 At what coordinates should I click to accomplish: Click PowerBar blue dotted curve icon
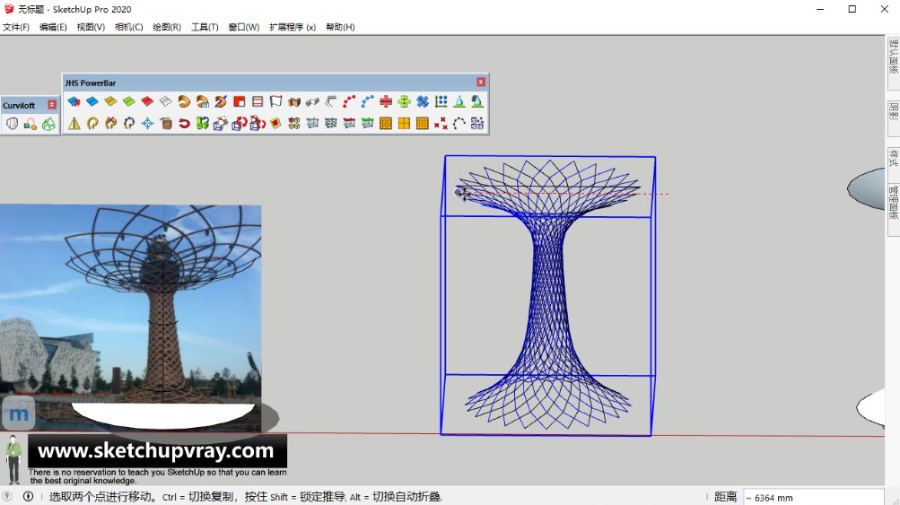point(367,102)
